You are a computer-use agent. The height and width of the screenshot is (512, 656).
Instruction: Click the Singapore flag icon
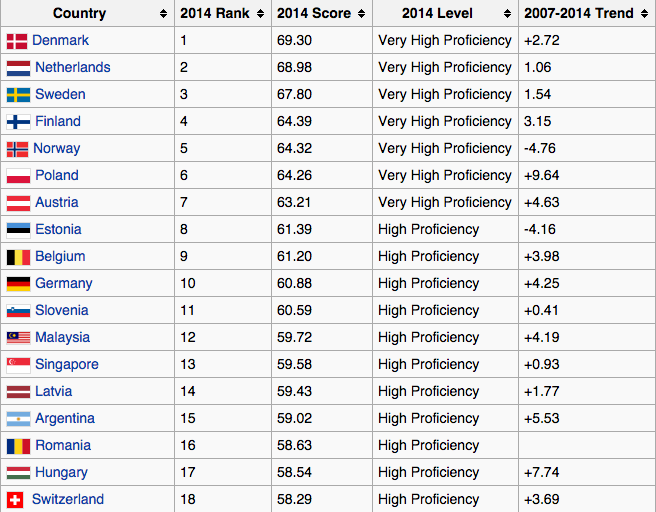tap(18, 365)
